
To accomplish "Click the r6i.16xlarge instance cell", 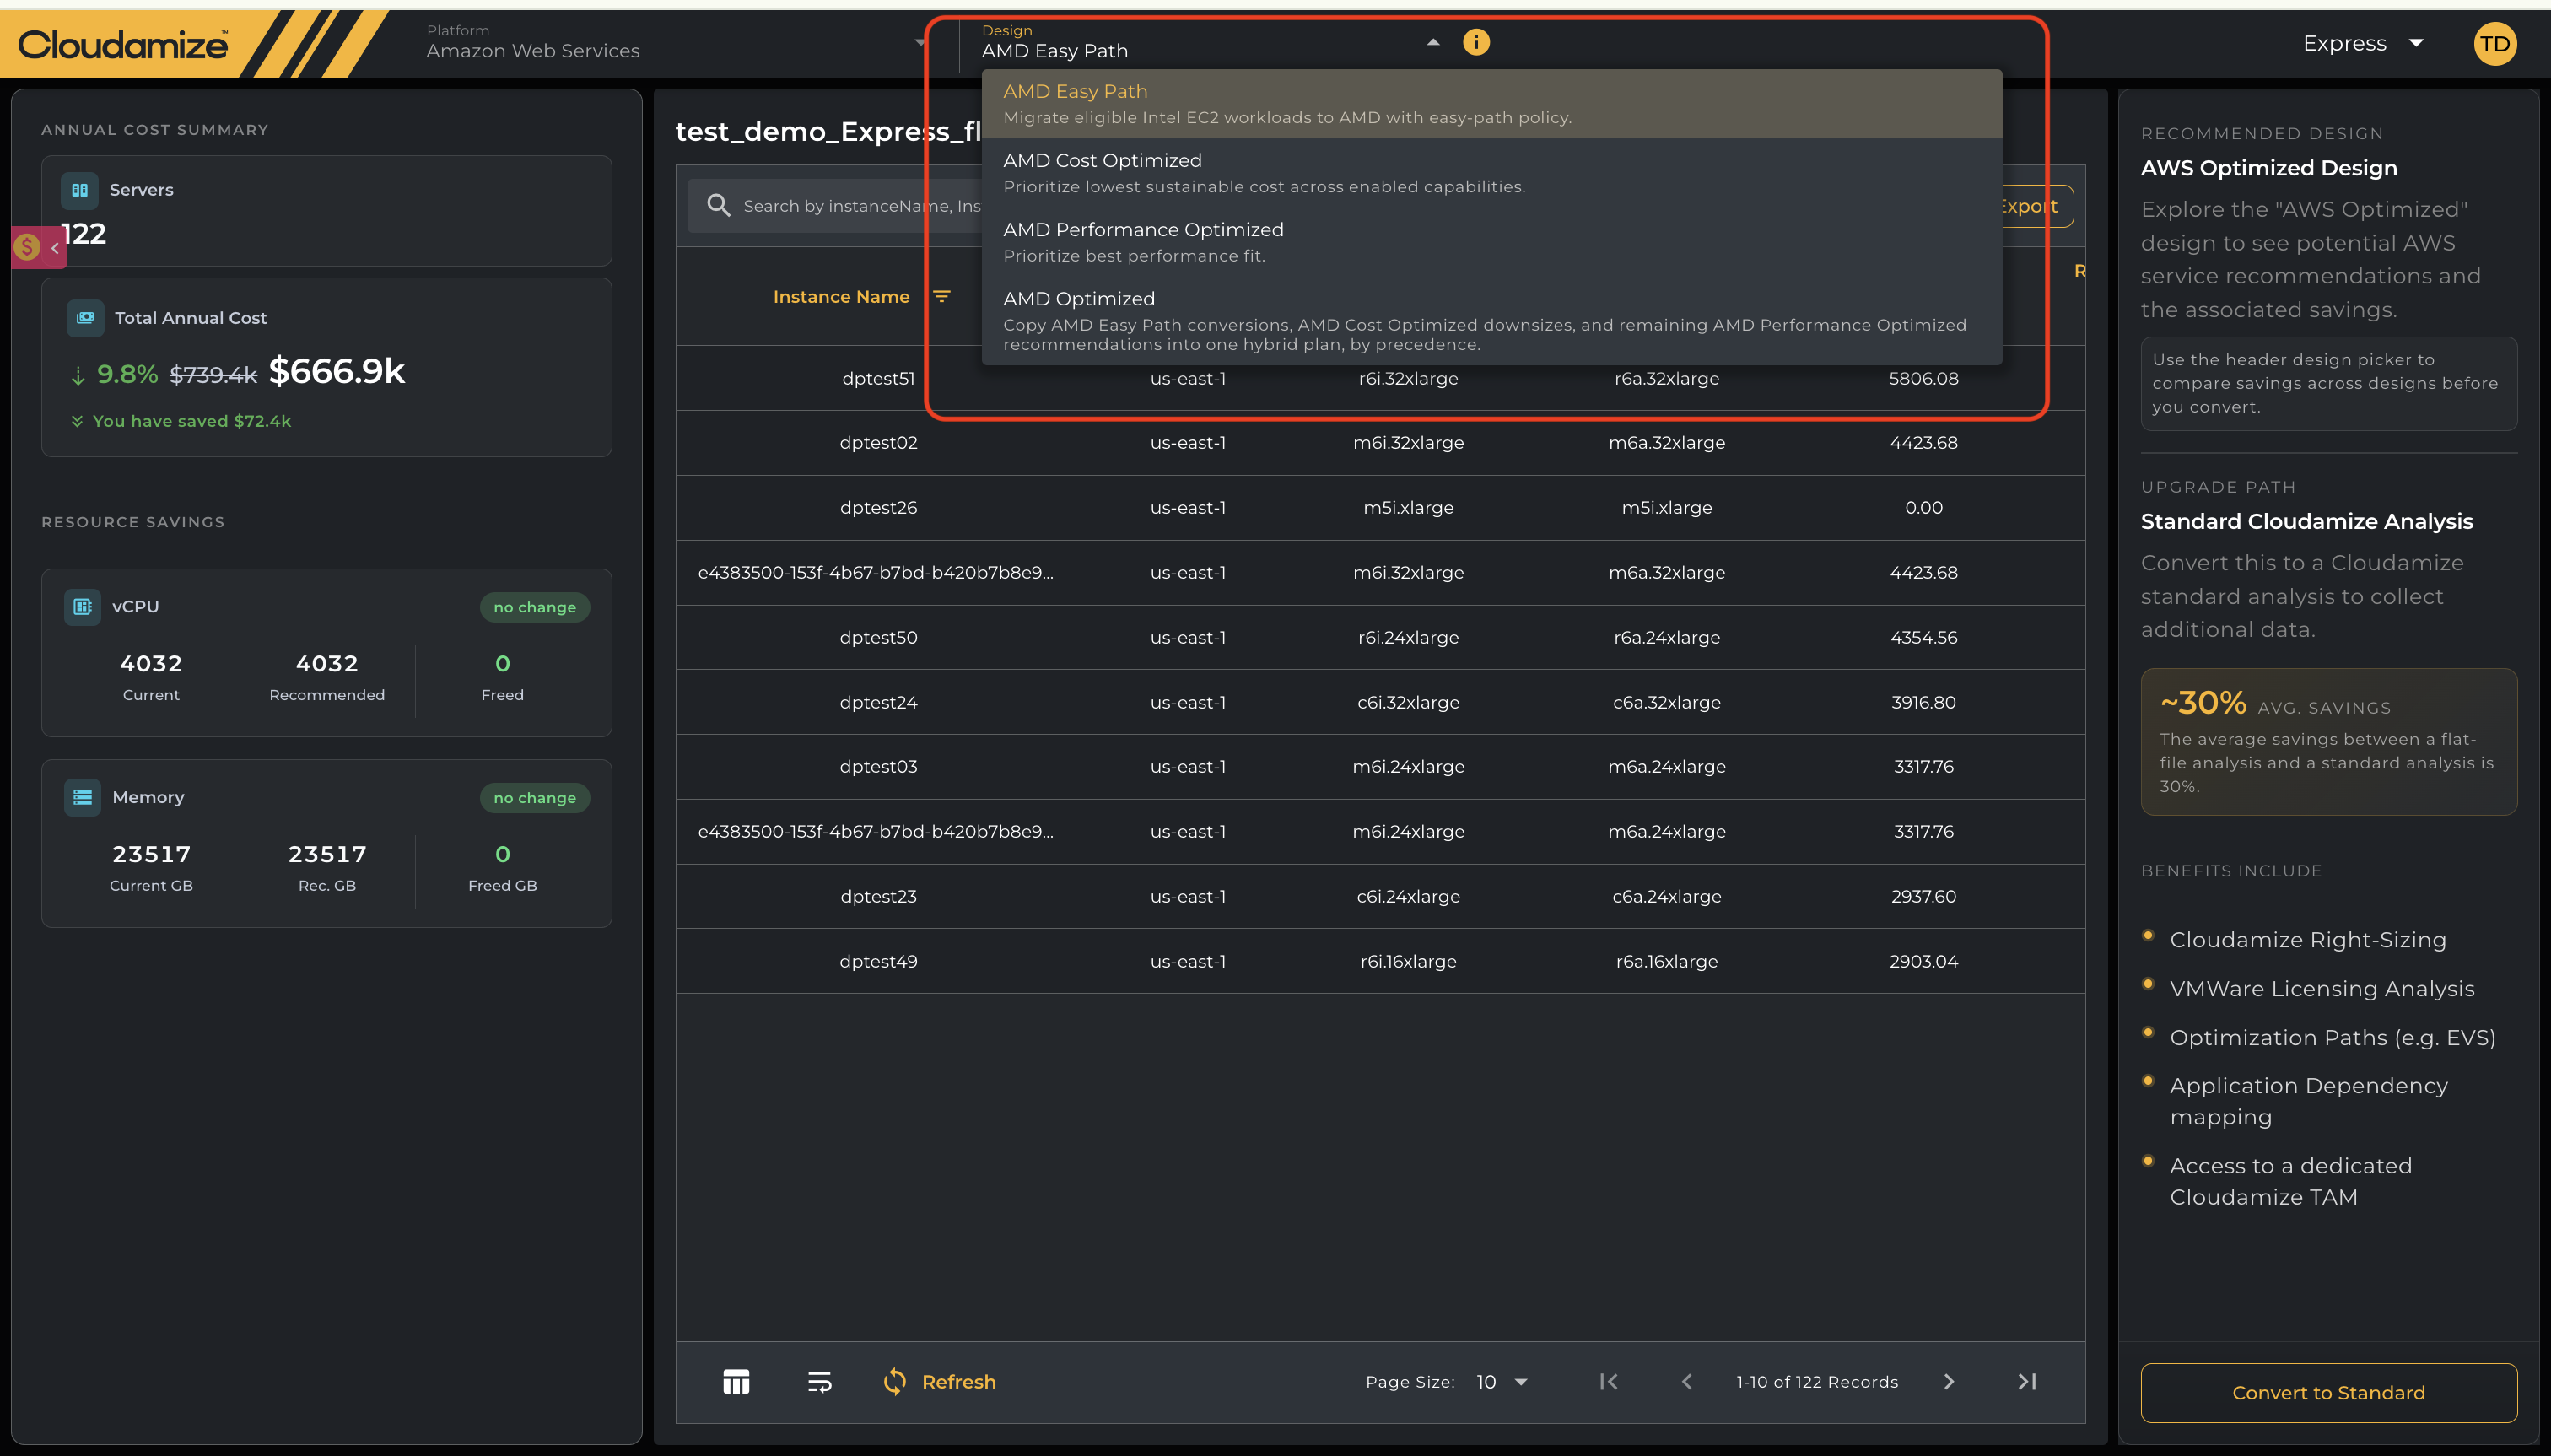I will 1408,961.
